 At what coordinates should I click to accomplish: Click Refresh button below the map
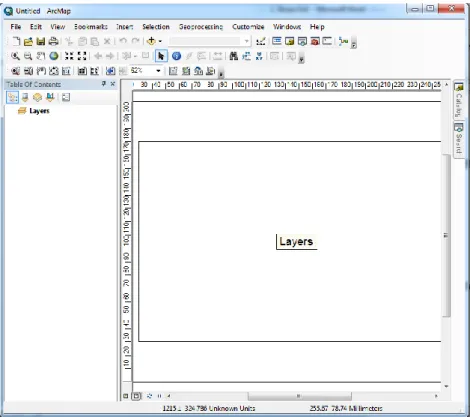click(x=149, y=396)
